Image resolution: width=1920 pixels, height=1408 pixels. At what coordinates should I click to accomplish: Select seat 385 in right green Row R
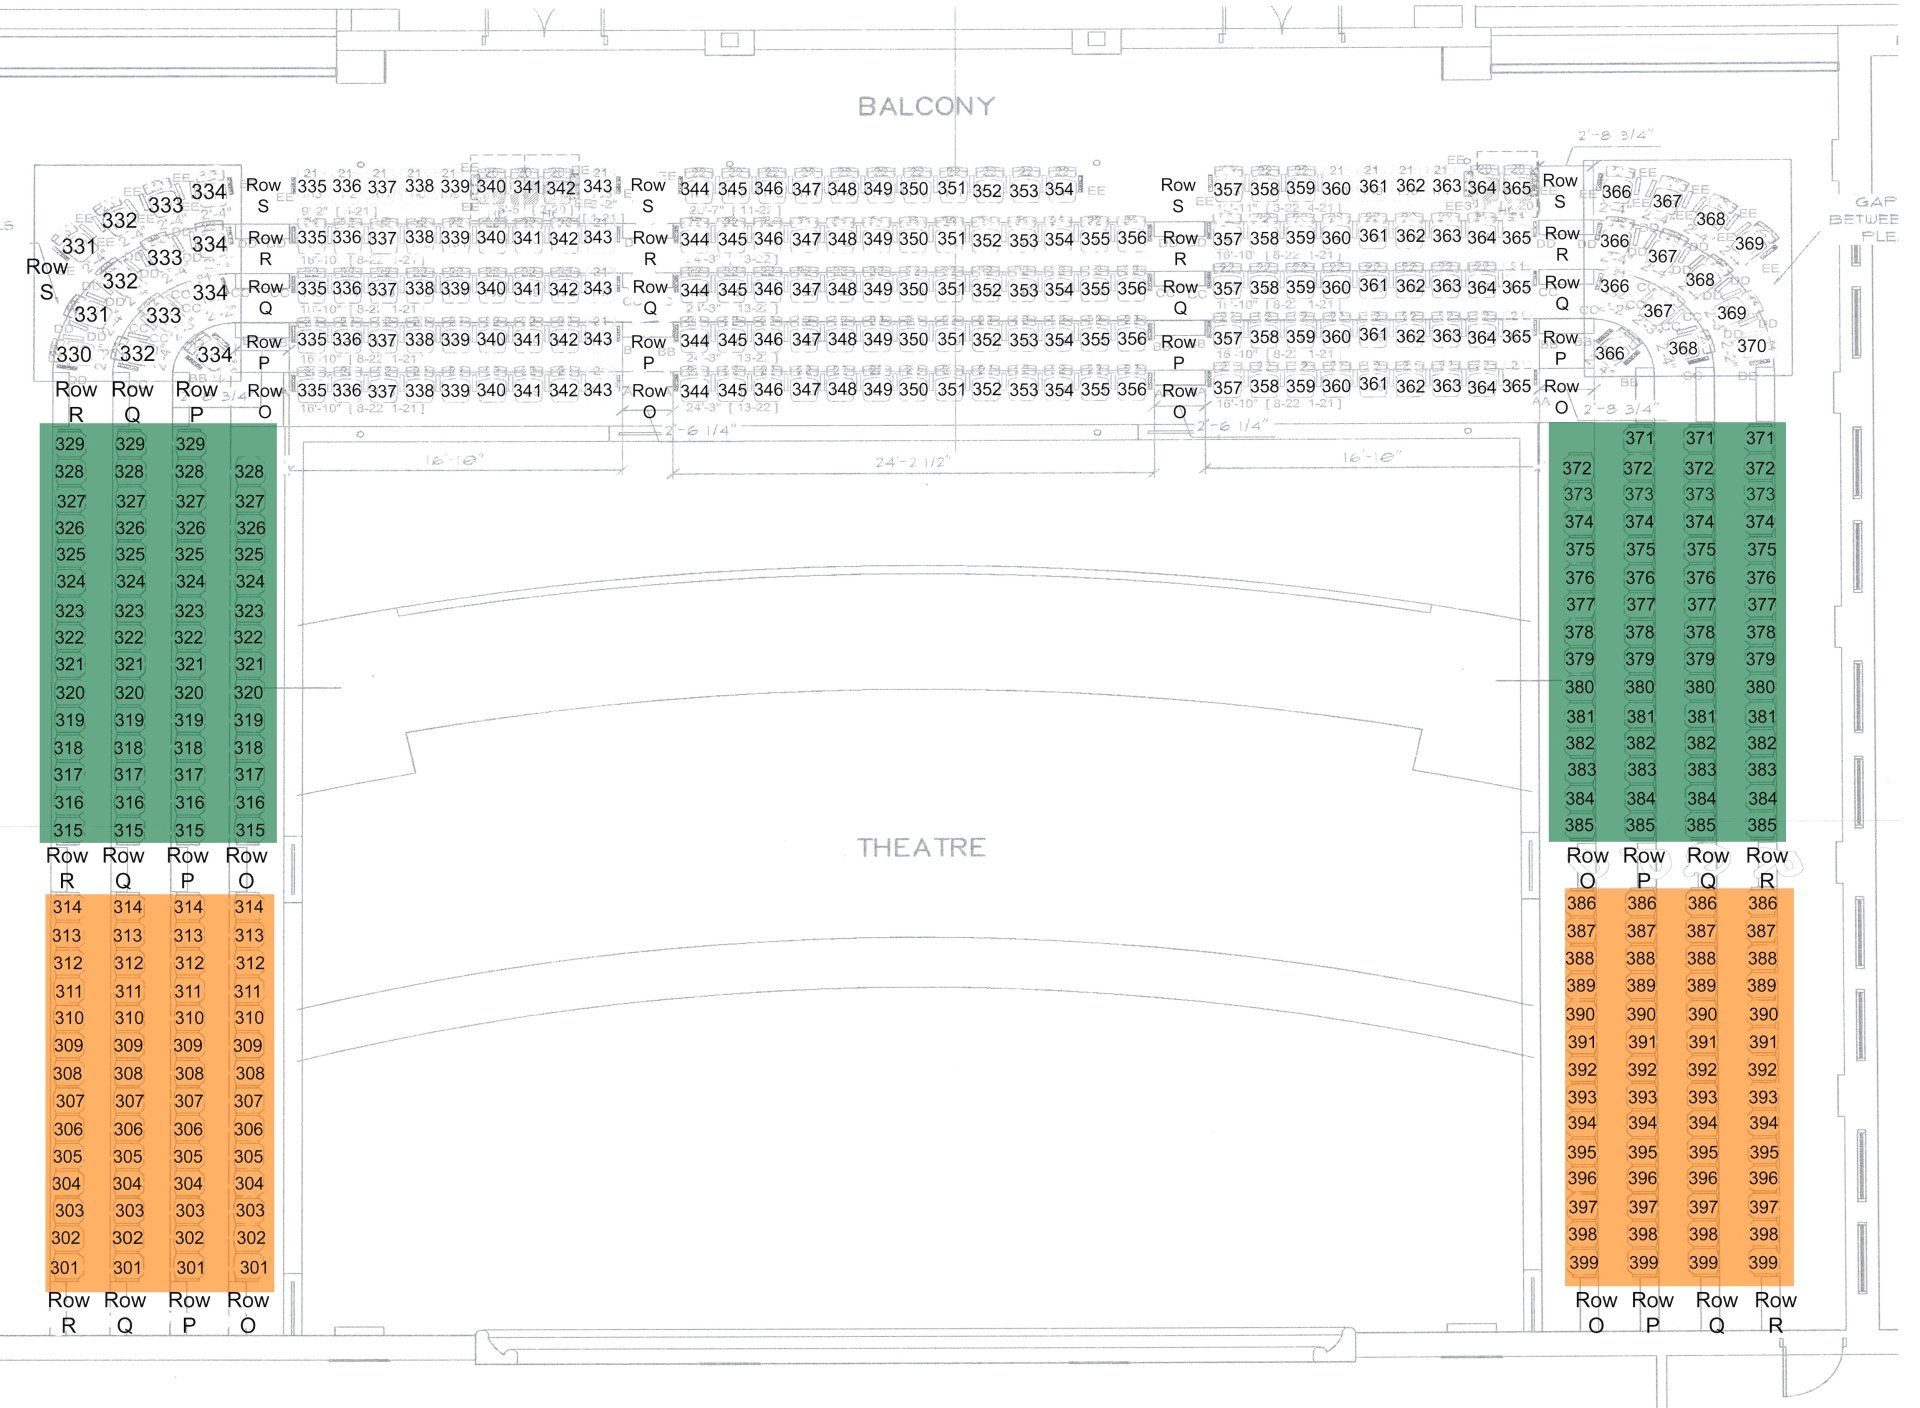click(x=1762, y=825)
